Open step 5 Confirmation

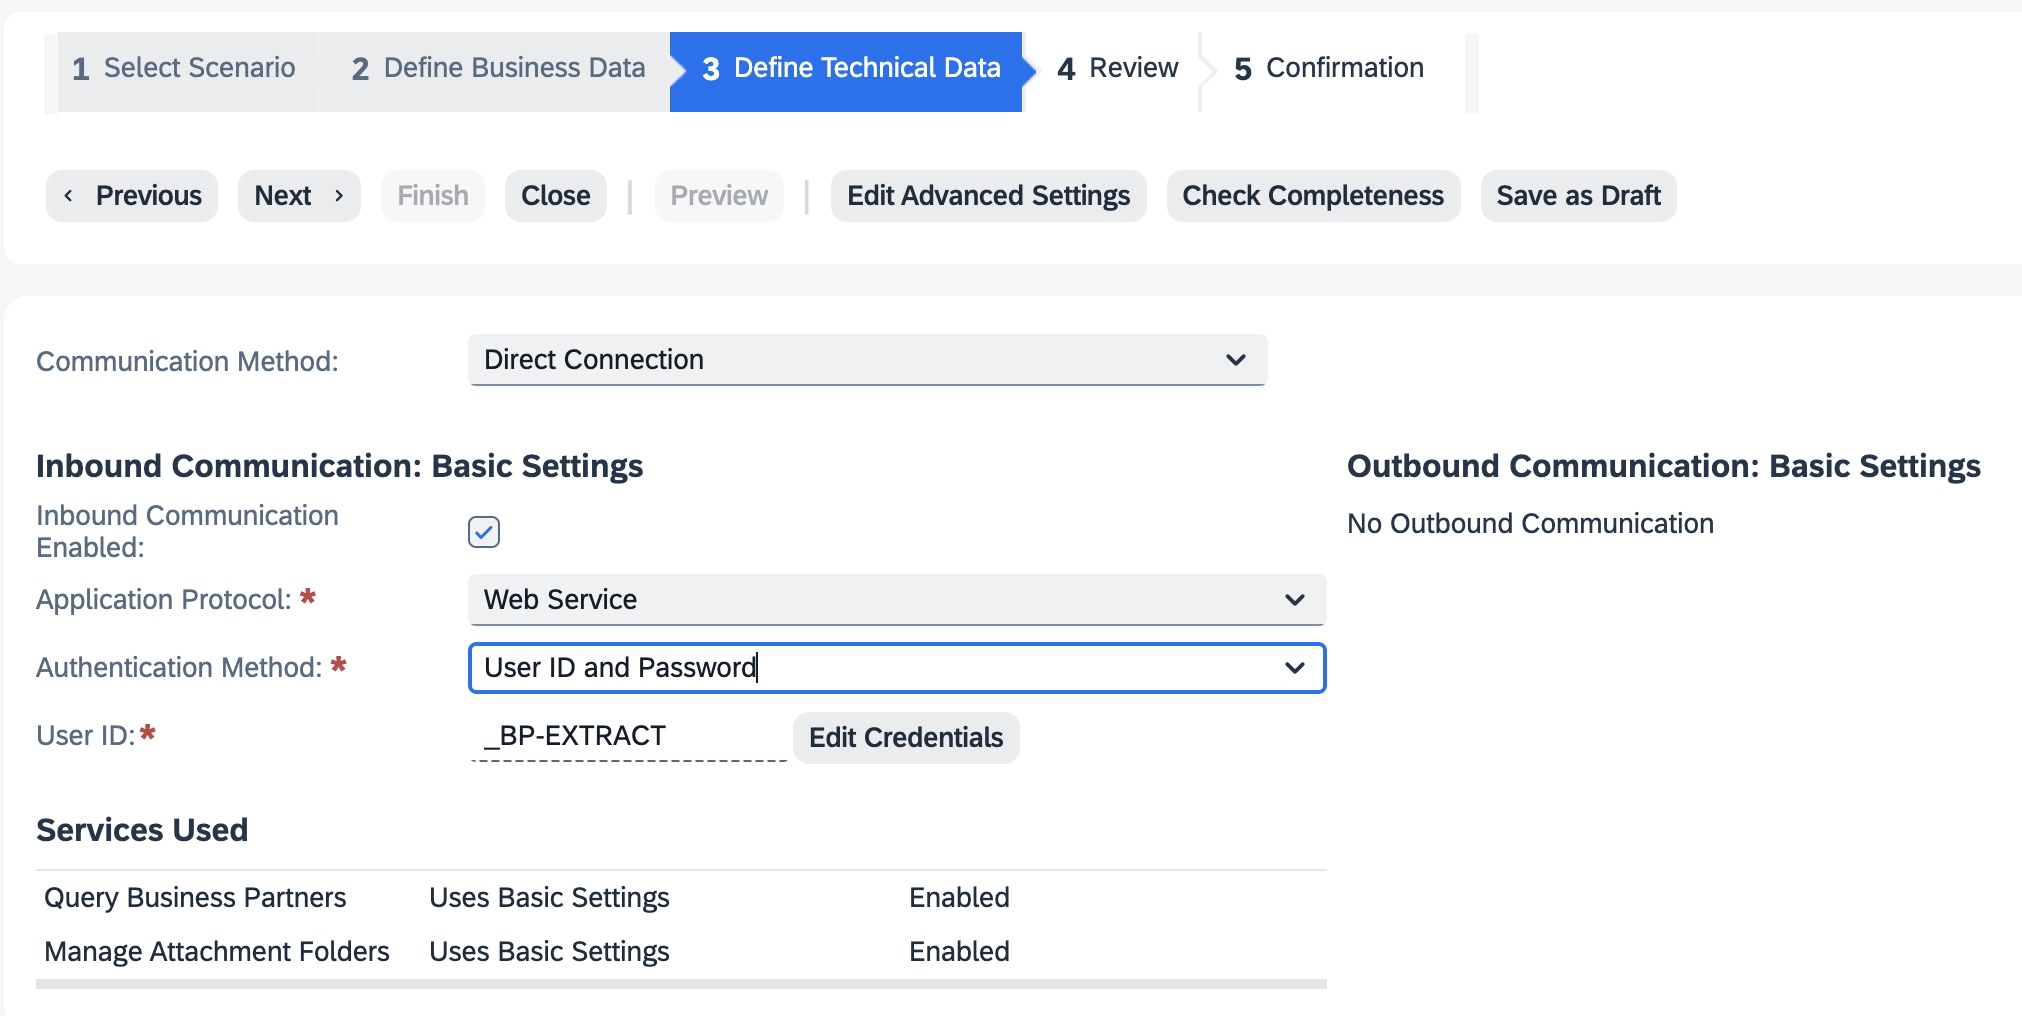click(x=1328, y=68)
